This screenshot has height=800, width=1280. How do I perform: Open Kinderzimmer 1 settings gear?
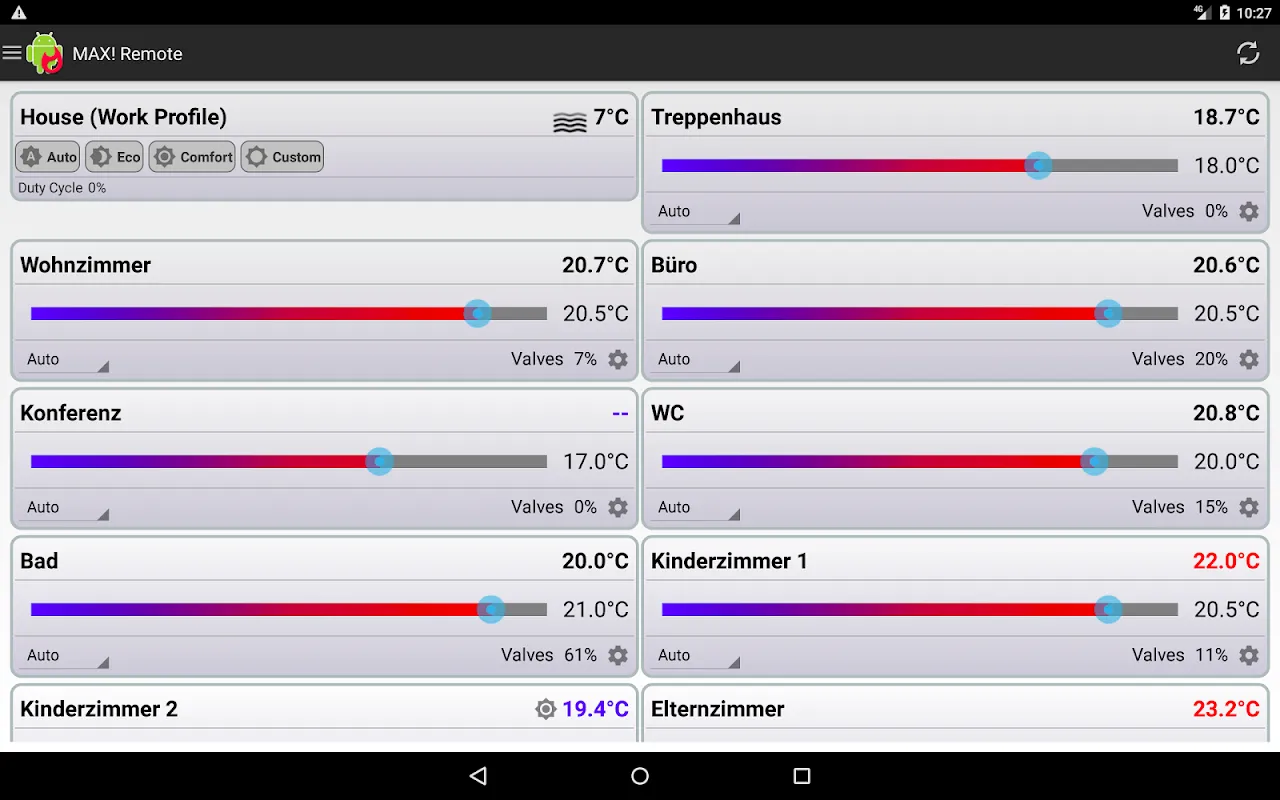click(1249, 655)
